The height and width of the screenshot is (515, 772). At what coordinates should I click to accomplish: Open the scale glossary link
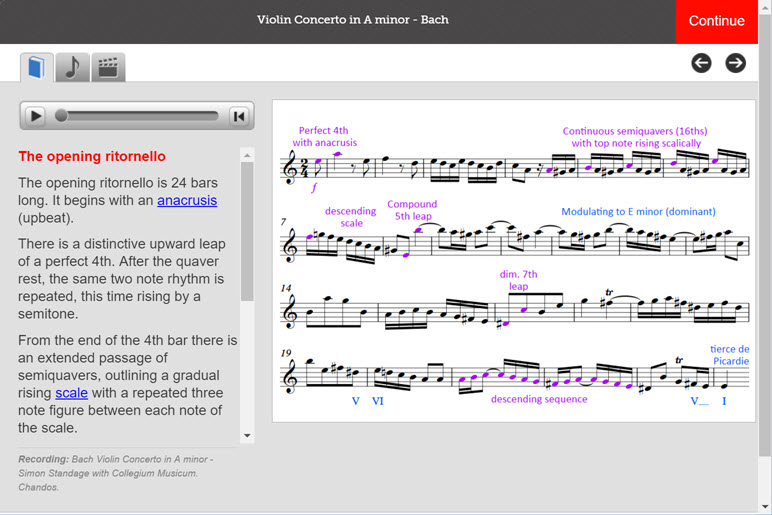click(71, 393)
